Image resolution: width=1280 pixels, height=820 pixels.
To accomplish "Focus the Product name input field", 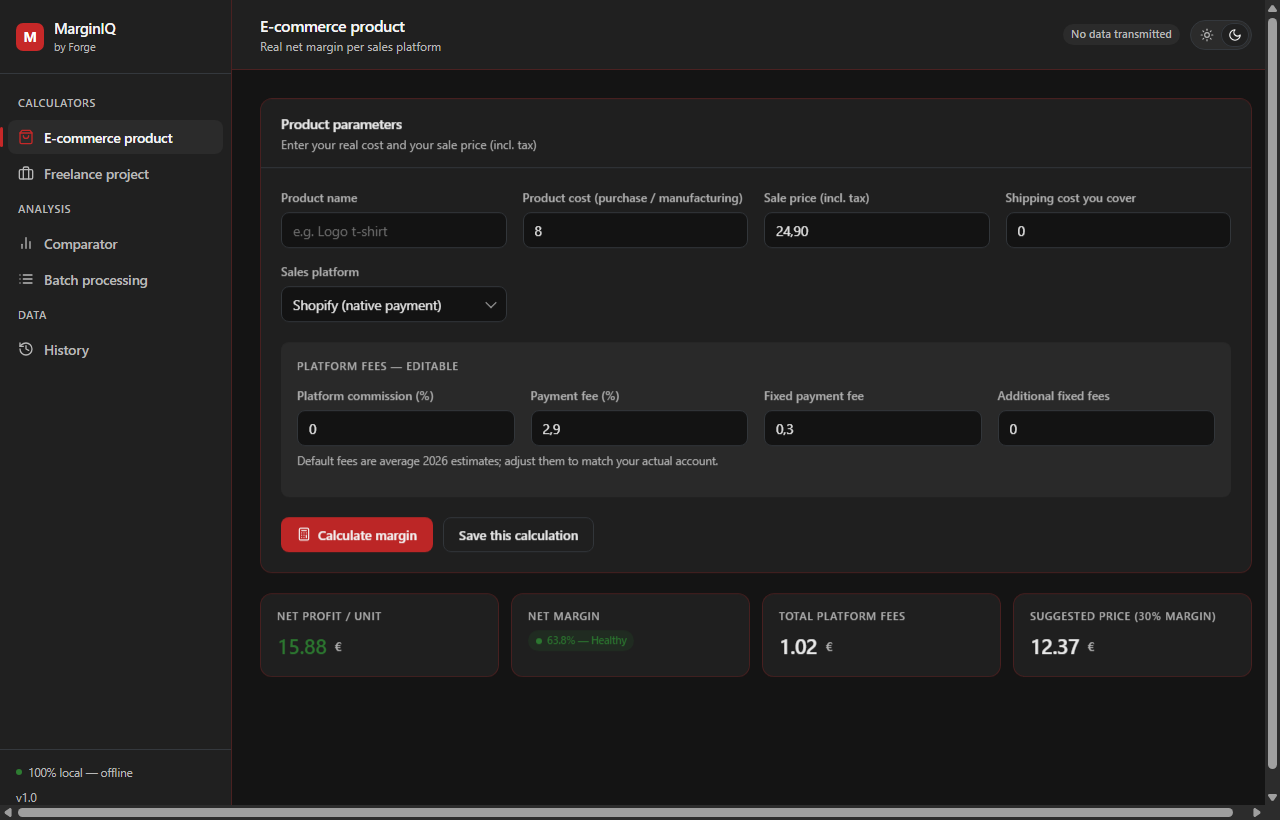I will (394, 230).
